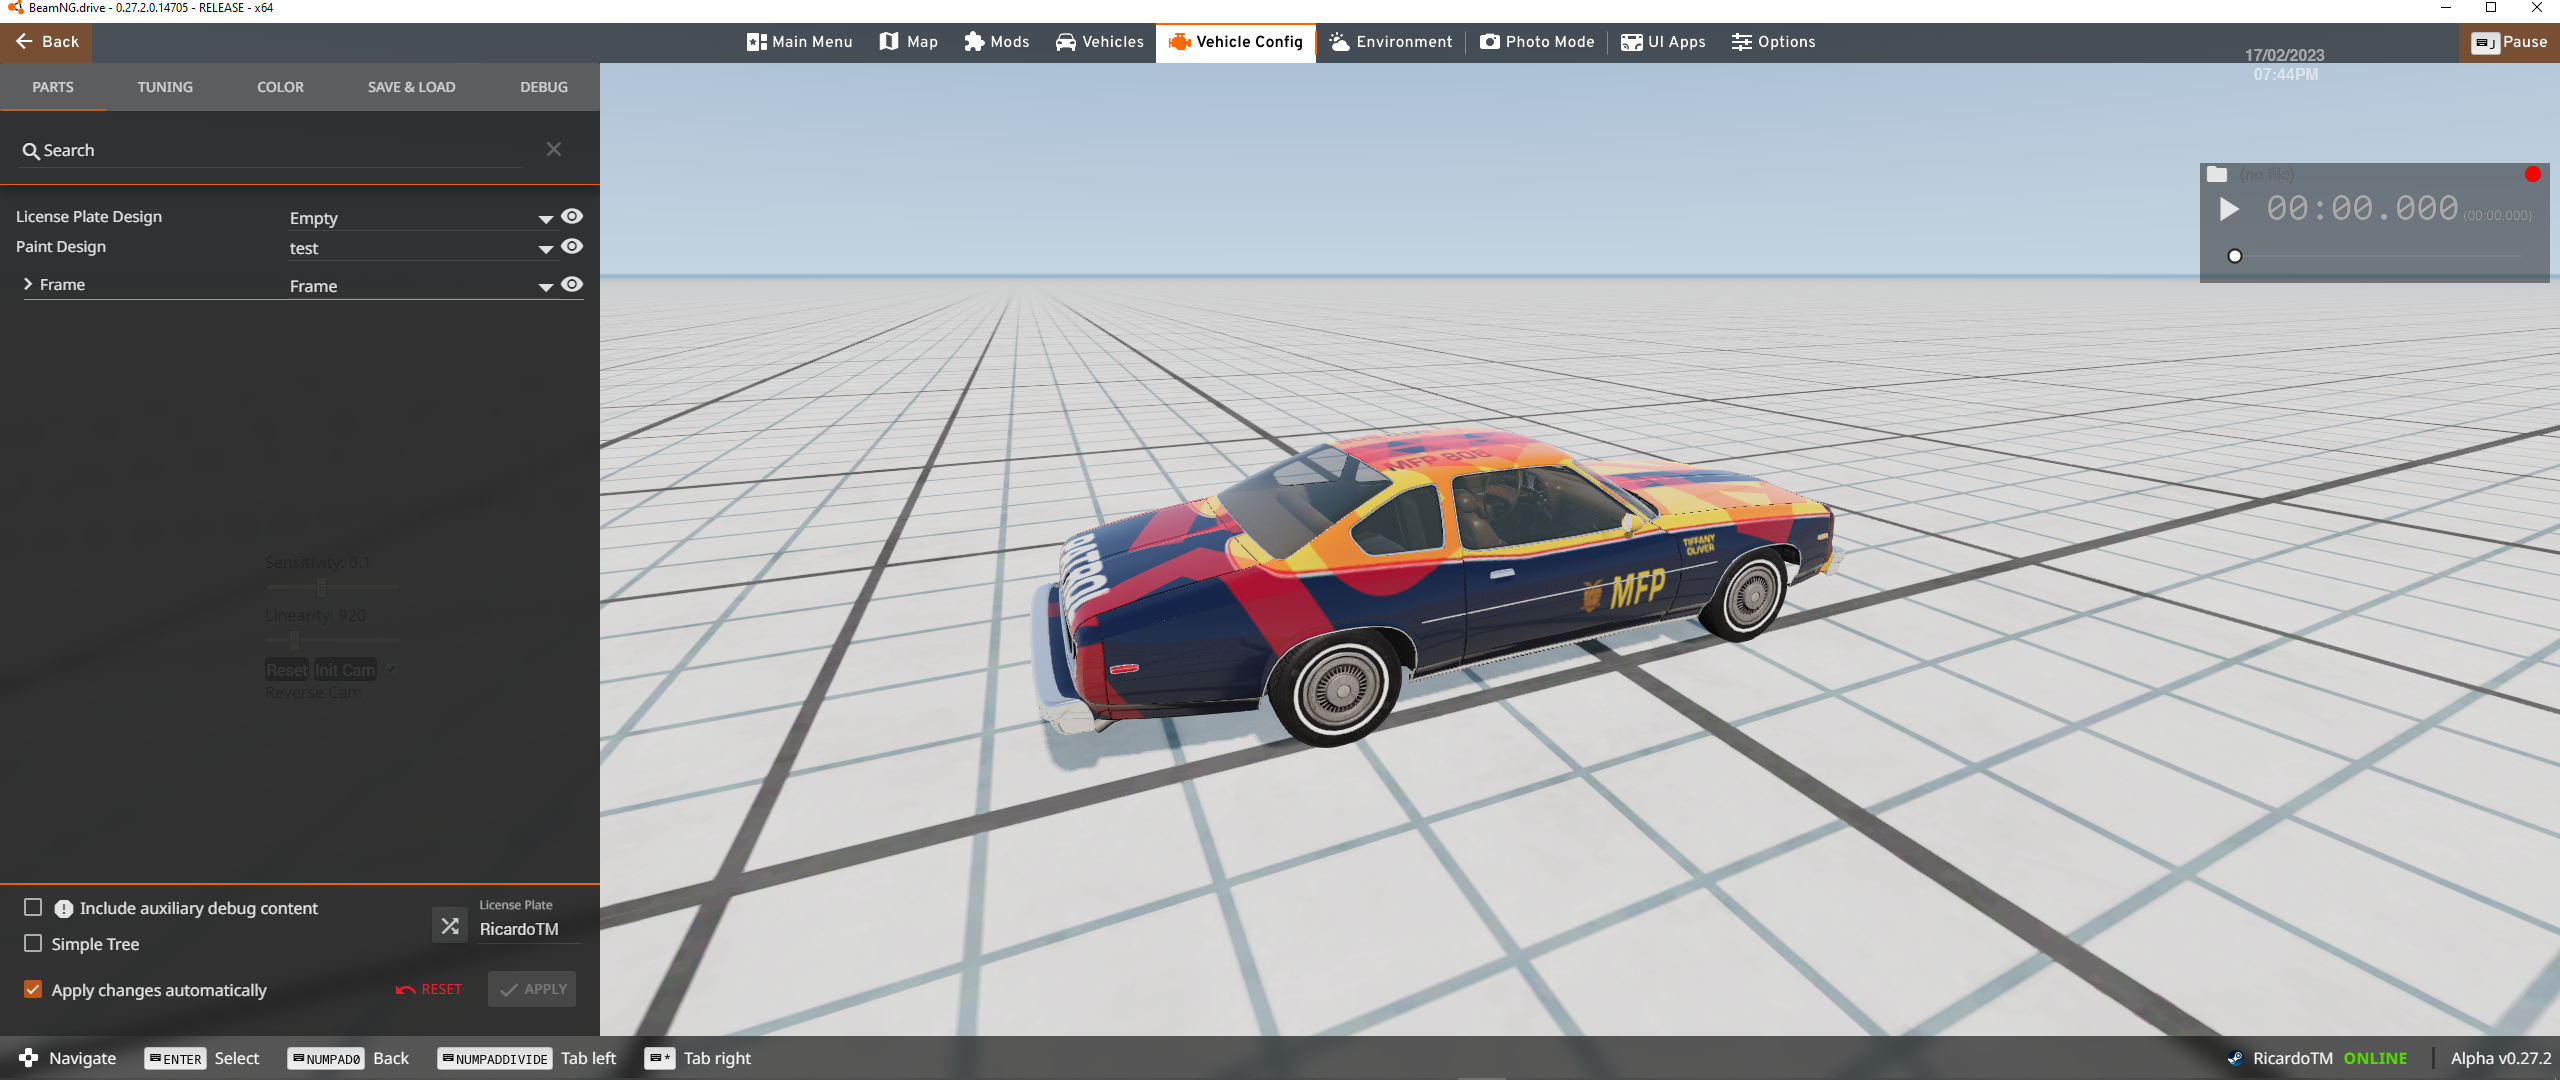The image size is (2560, 1080).
Task: Click the NUMPADDIVIDE Tab left key hint
Action: 527,1058
